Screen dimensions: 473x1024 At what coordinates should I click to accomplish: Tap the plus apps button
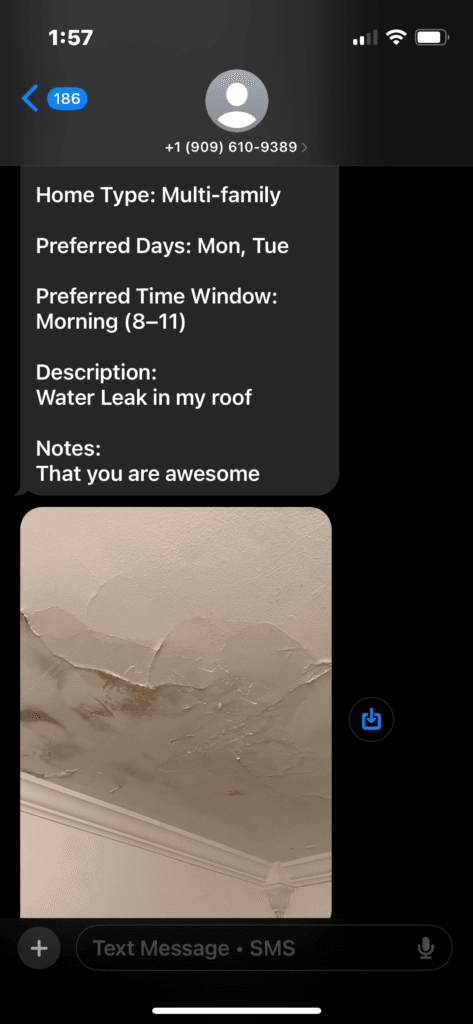(x=39, y=948)
